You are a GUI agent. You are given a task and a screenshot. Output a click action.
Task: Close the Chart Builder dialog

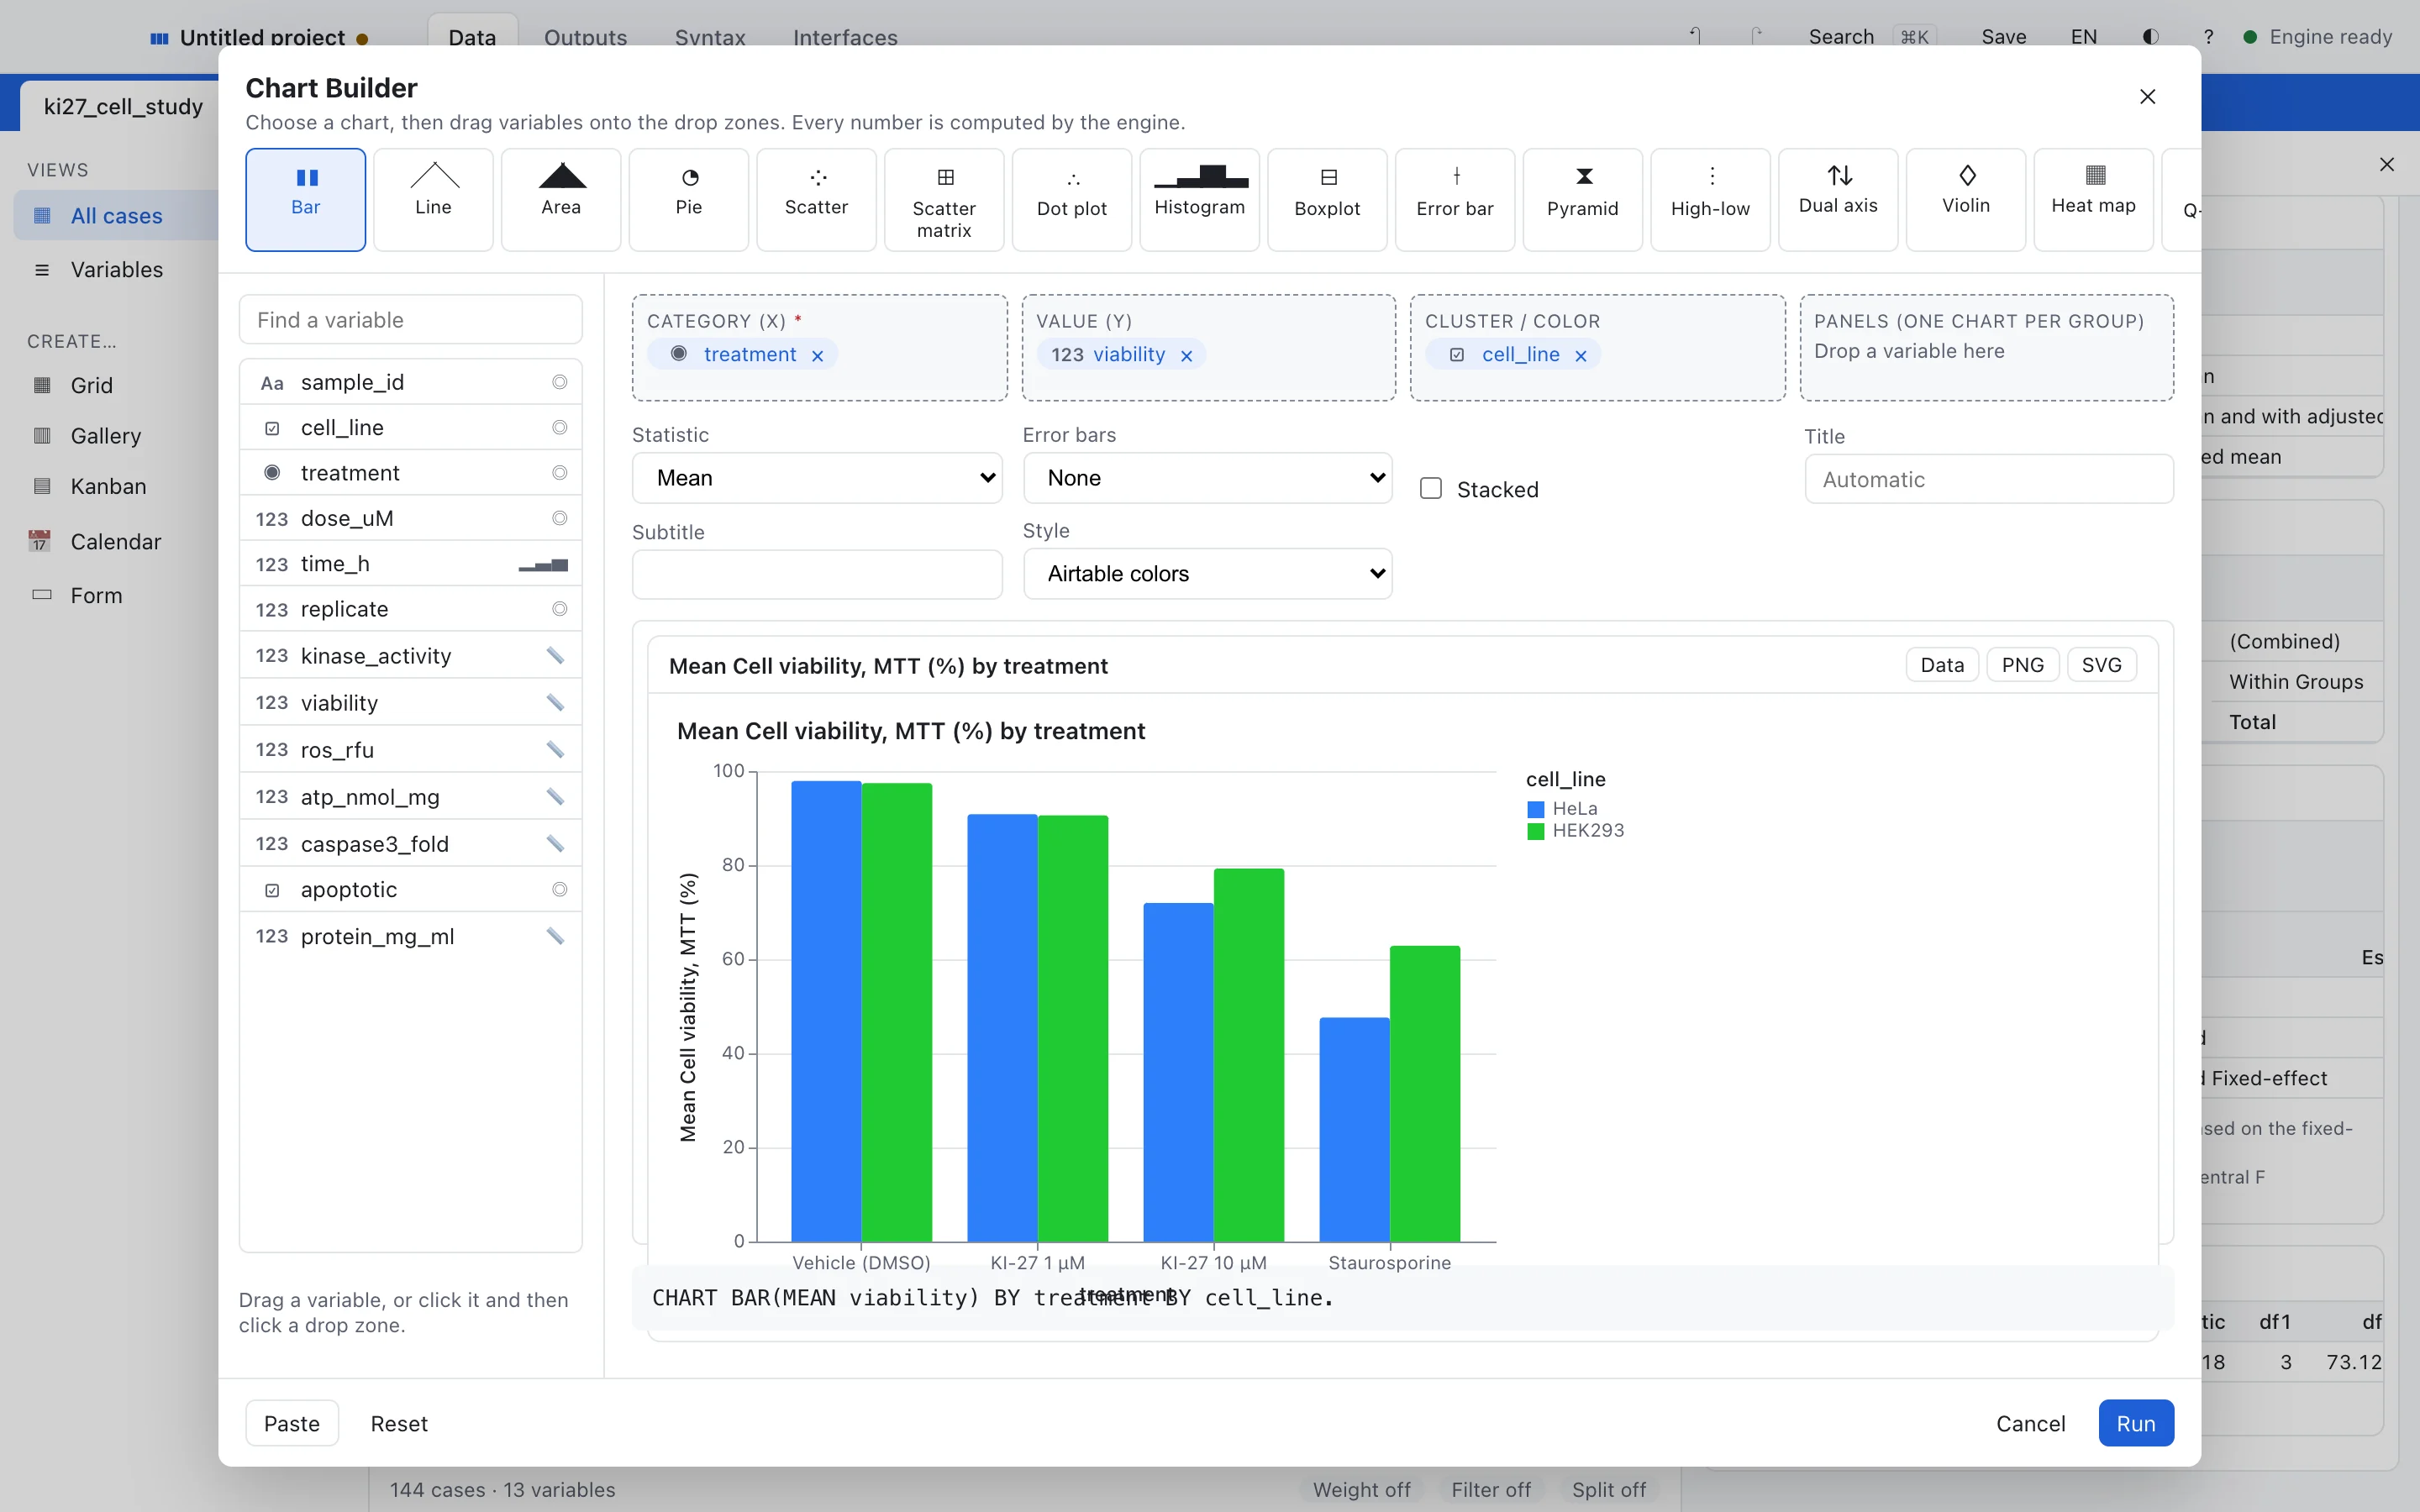[x=2147, y=97]
